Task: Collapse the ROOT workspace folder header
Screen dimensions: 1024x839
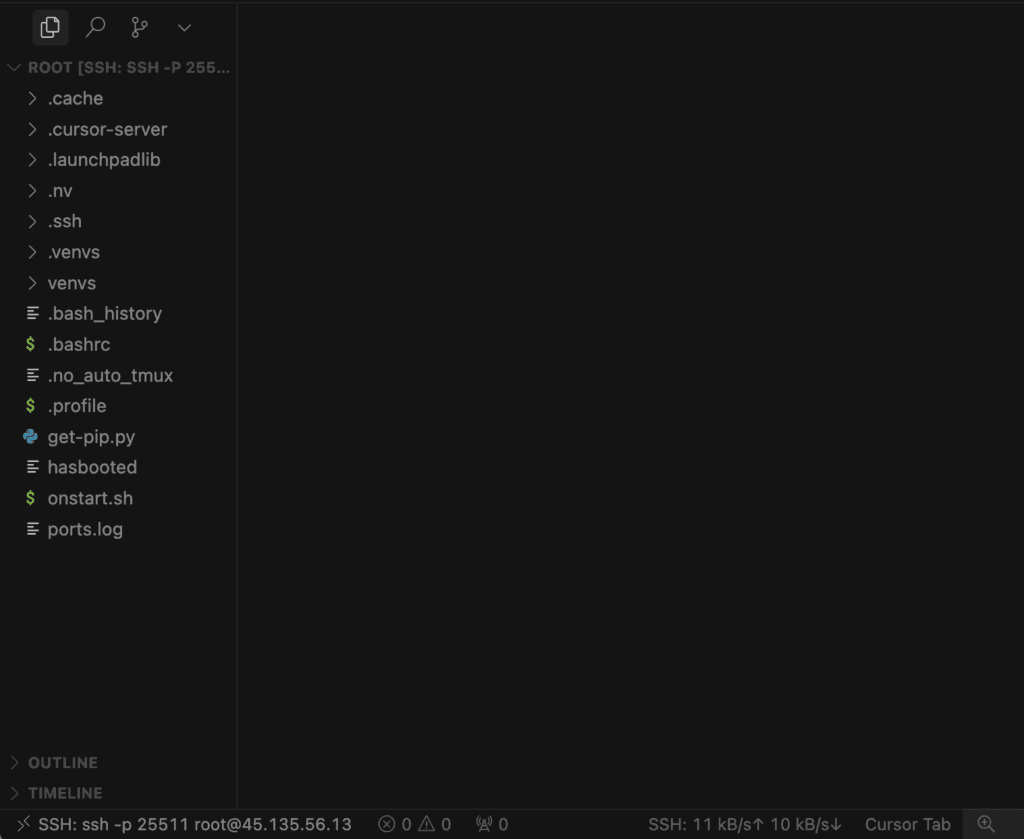Action: pyautogui.click(x=120, y=68)
